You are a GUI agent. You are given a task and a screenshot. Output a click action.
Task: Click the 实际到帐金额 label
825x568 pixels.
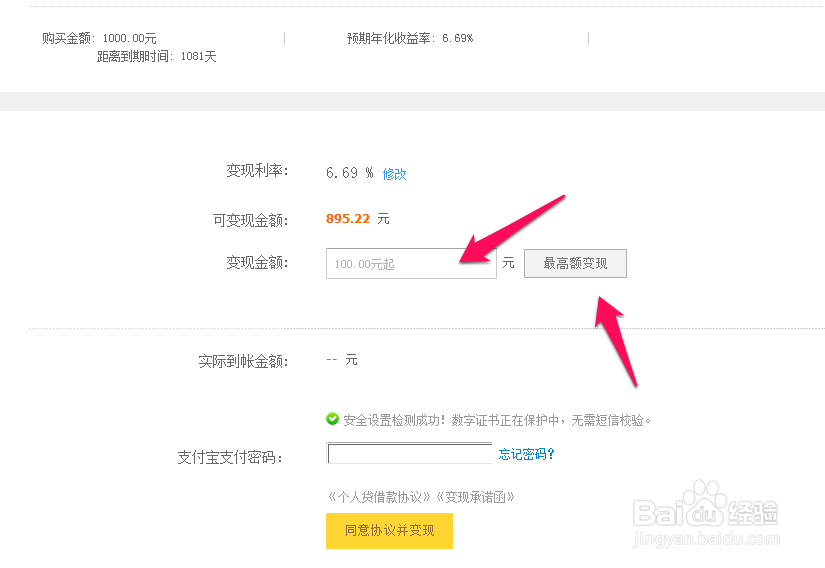(x=243, y=361)
